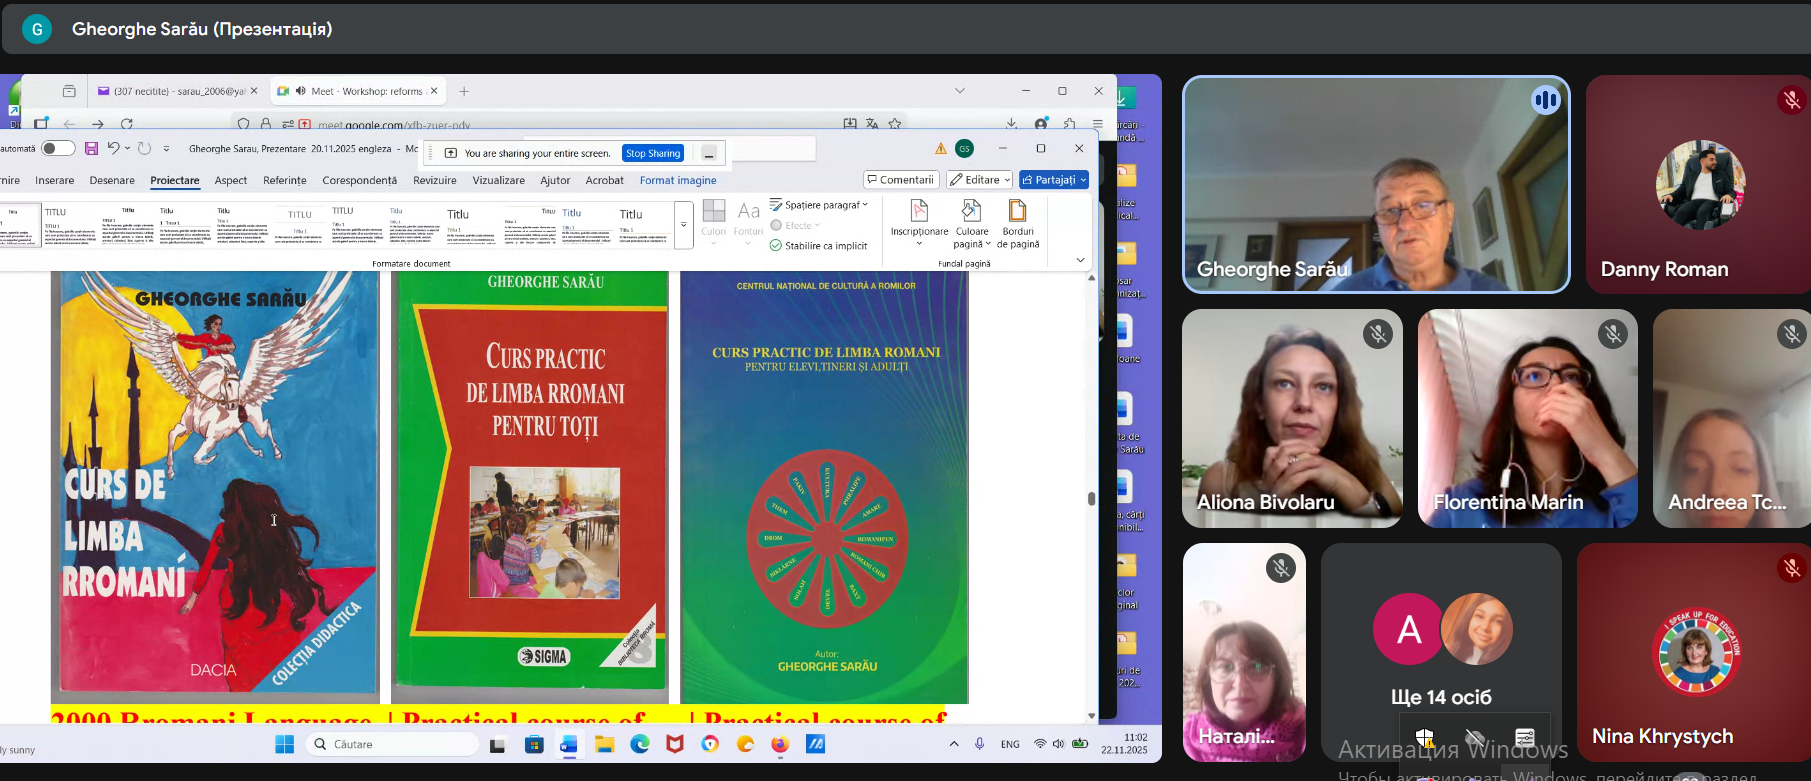Image resolution: width=1811 pixels, height=781 pixels.
Task: Click the Save icon in Word's title bar
Action: coord(91,149)
